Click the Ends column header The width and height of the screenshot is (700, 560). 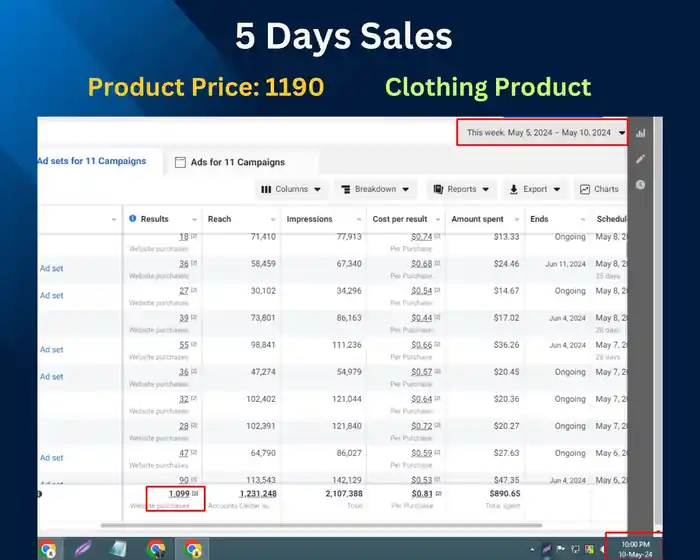pos(539,219)
